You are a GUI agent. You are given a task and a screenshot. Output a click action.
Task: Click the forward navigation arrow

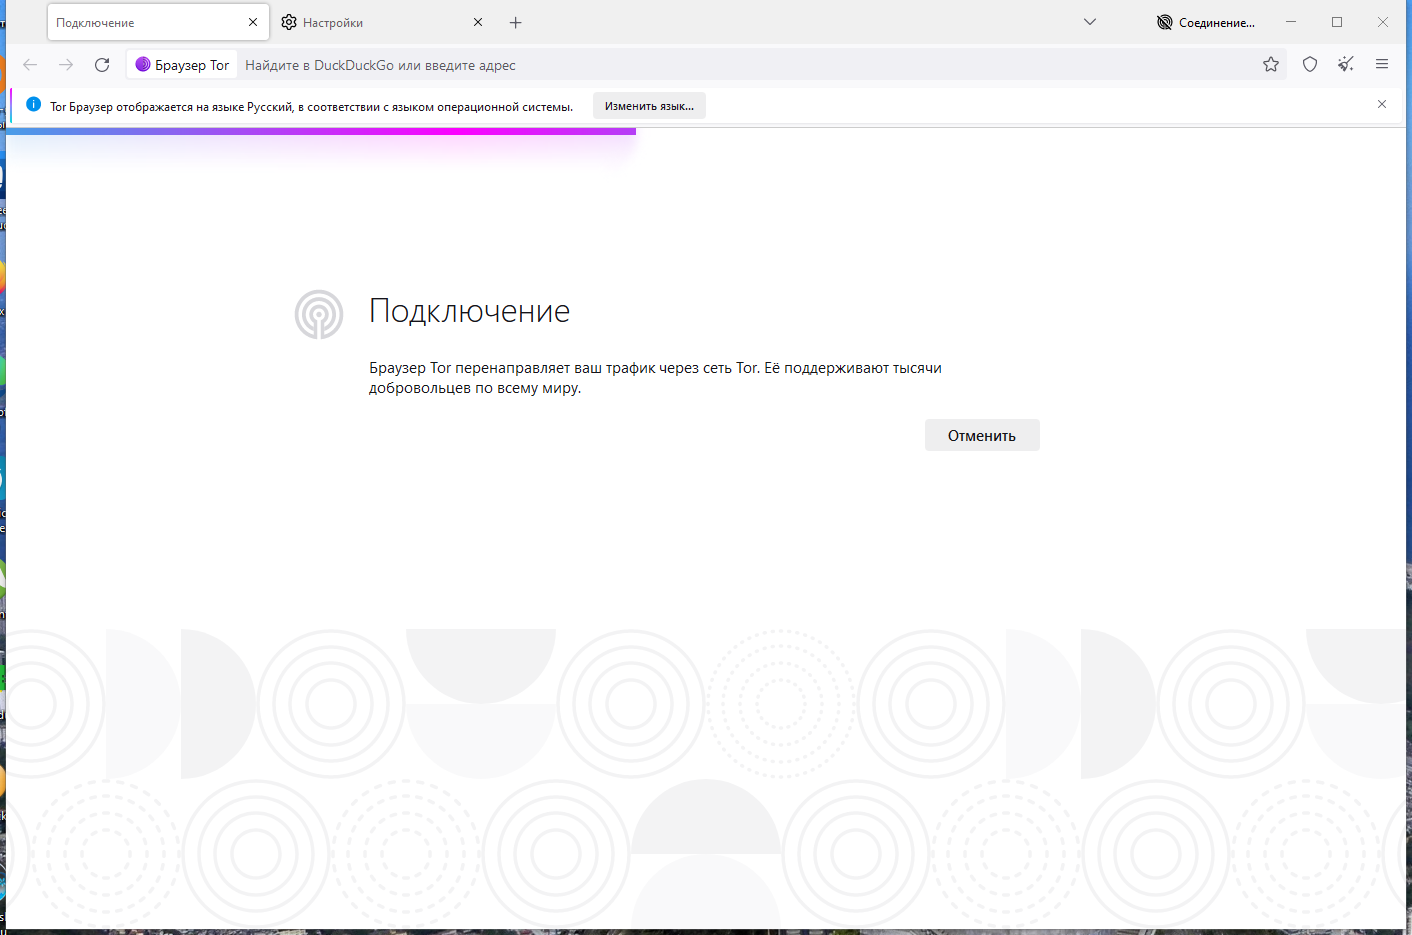66,65
